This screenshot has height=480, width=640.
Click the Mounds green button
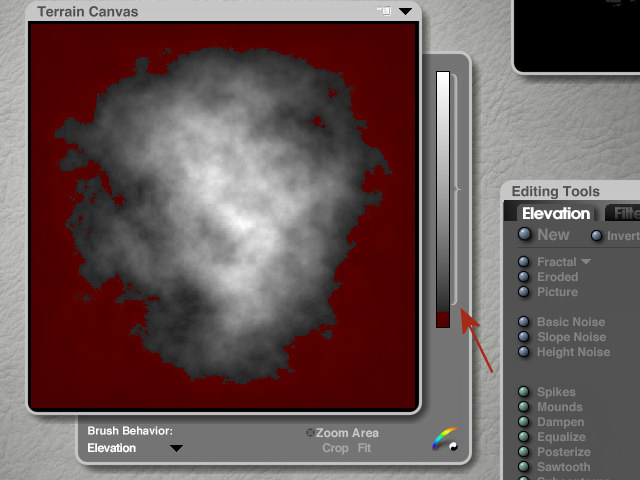pyautogui.click(x=524, y=407)
